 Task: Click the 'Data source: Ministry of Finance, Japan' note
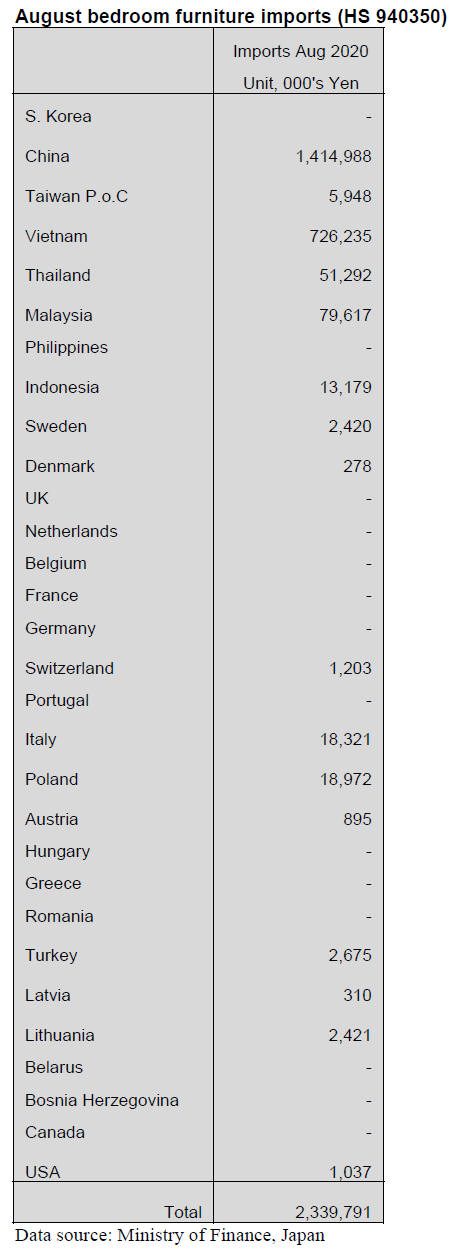(x=169, y=1235)
